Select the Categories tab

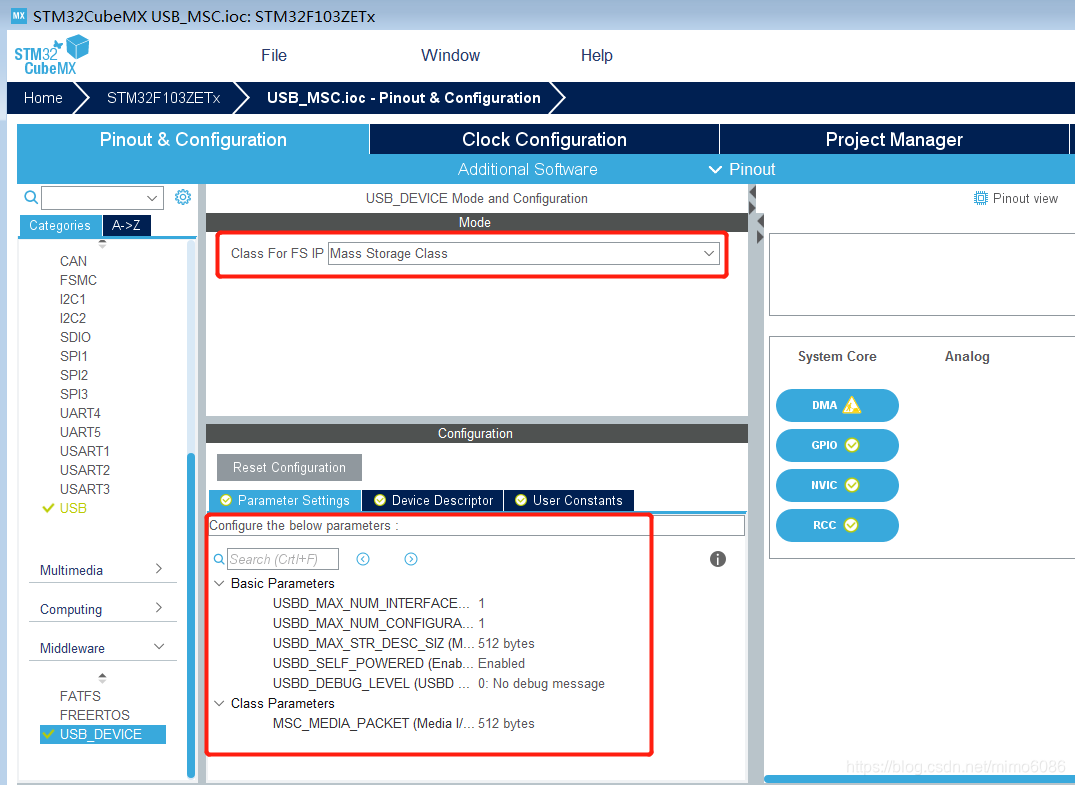[60, 226]
